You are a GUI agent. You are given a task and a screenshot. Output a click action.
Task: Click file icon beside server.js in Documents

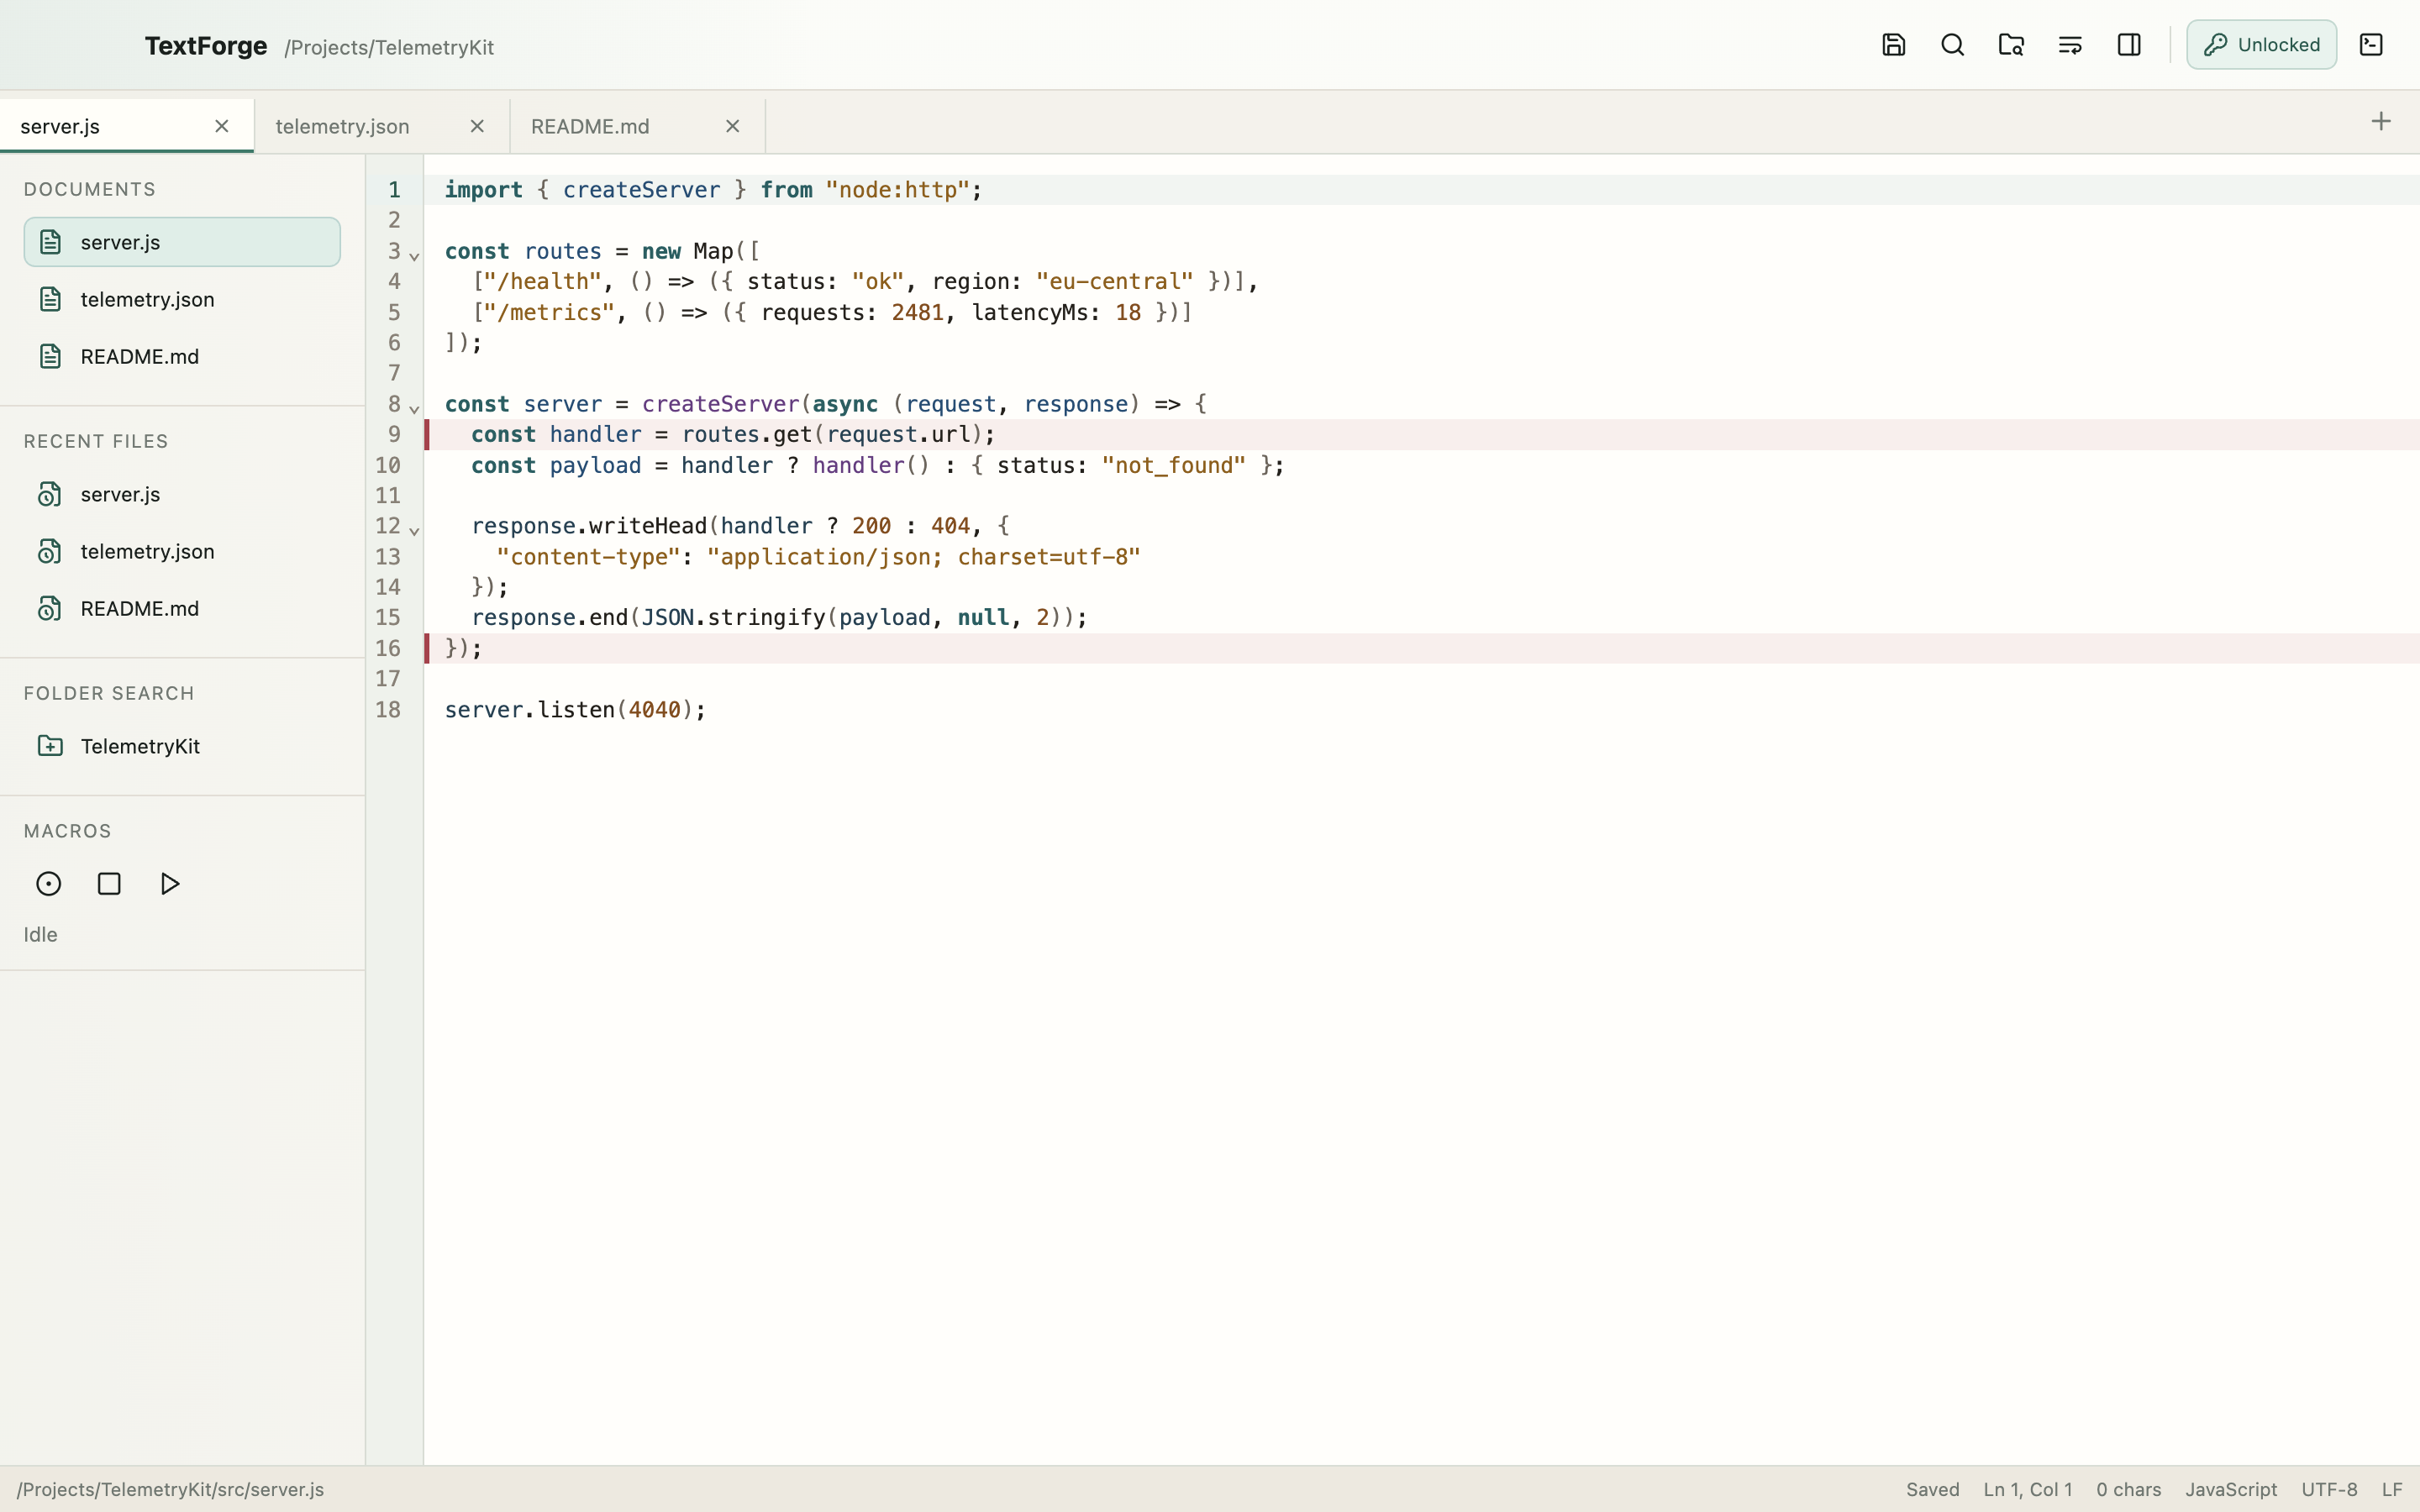point(50,242)
